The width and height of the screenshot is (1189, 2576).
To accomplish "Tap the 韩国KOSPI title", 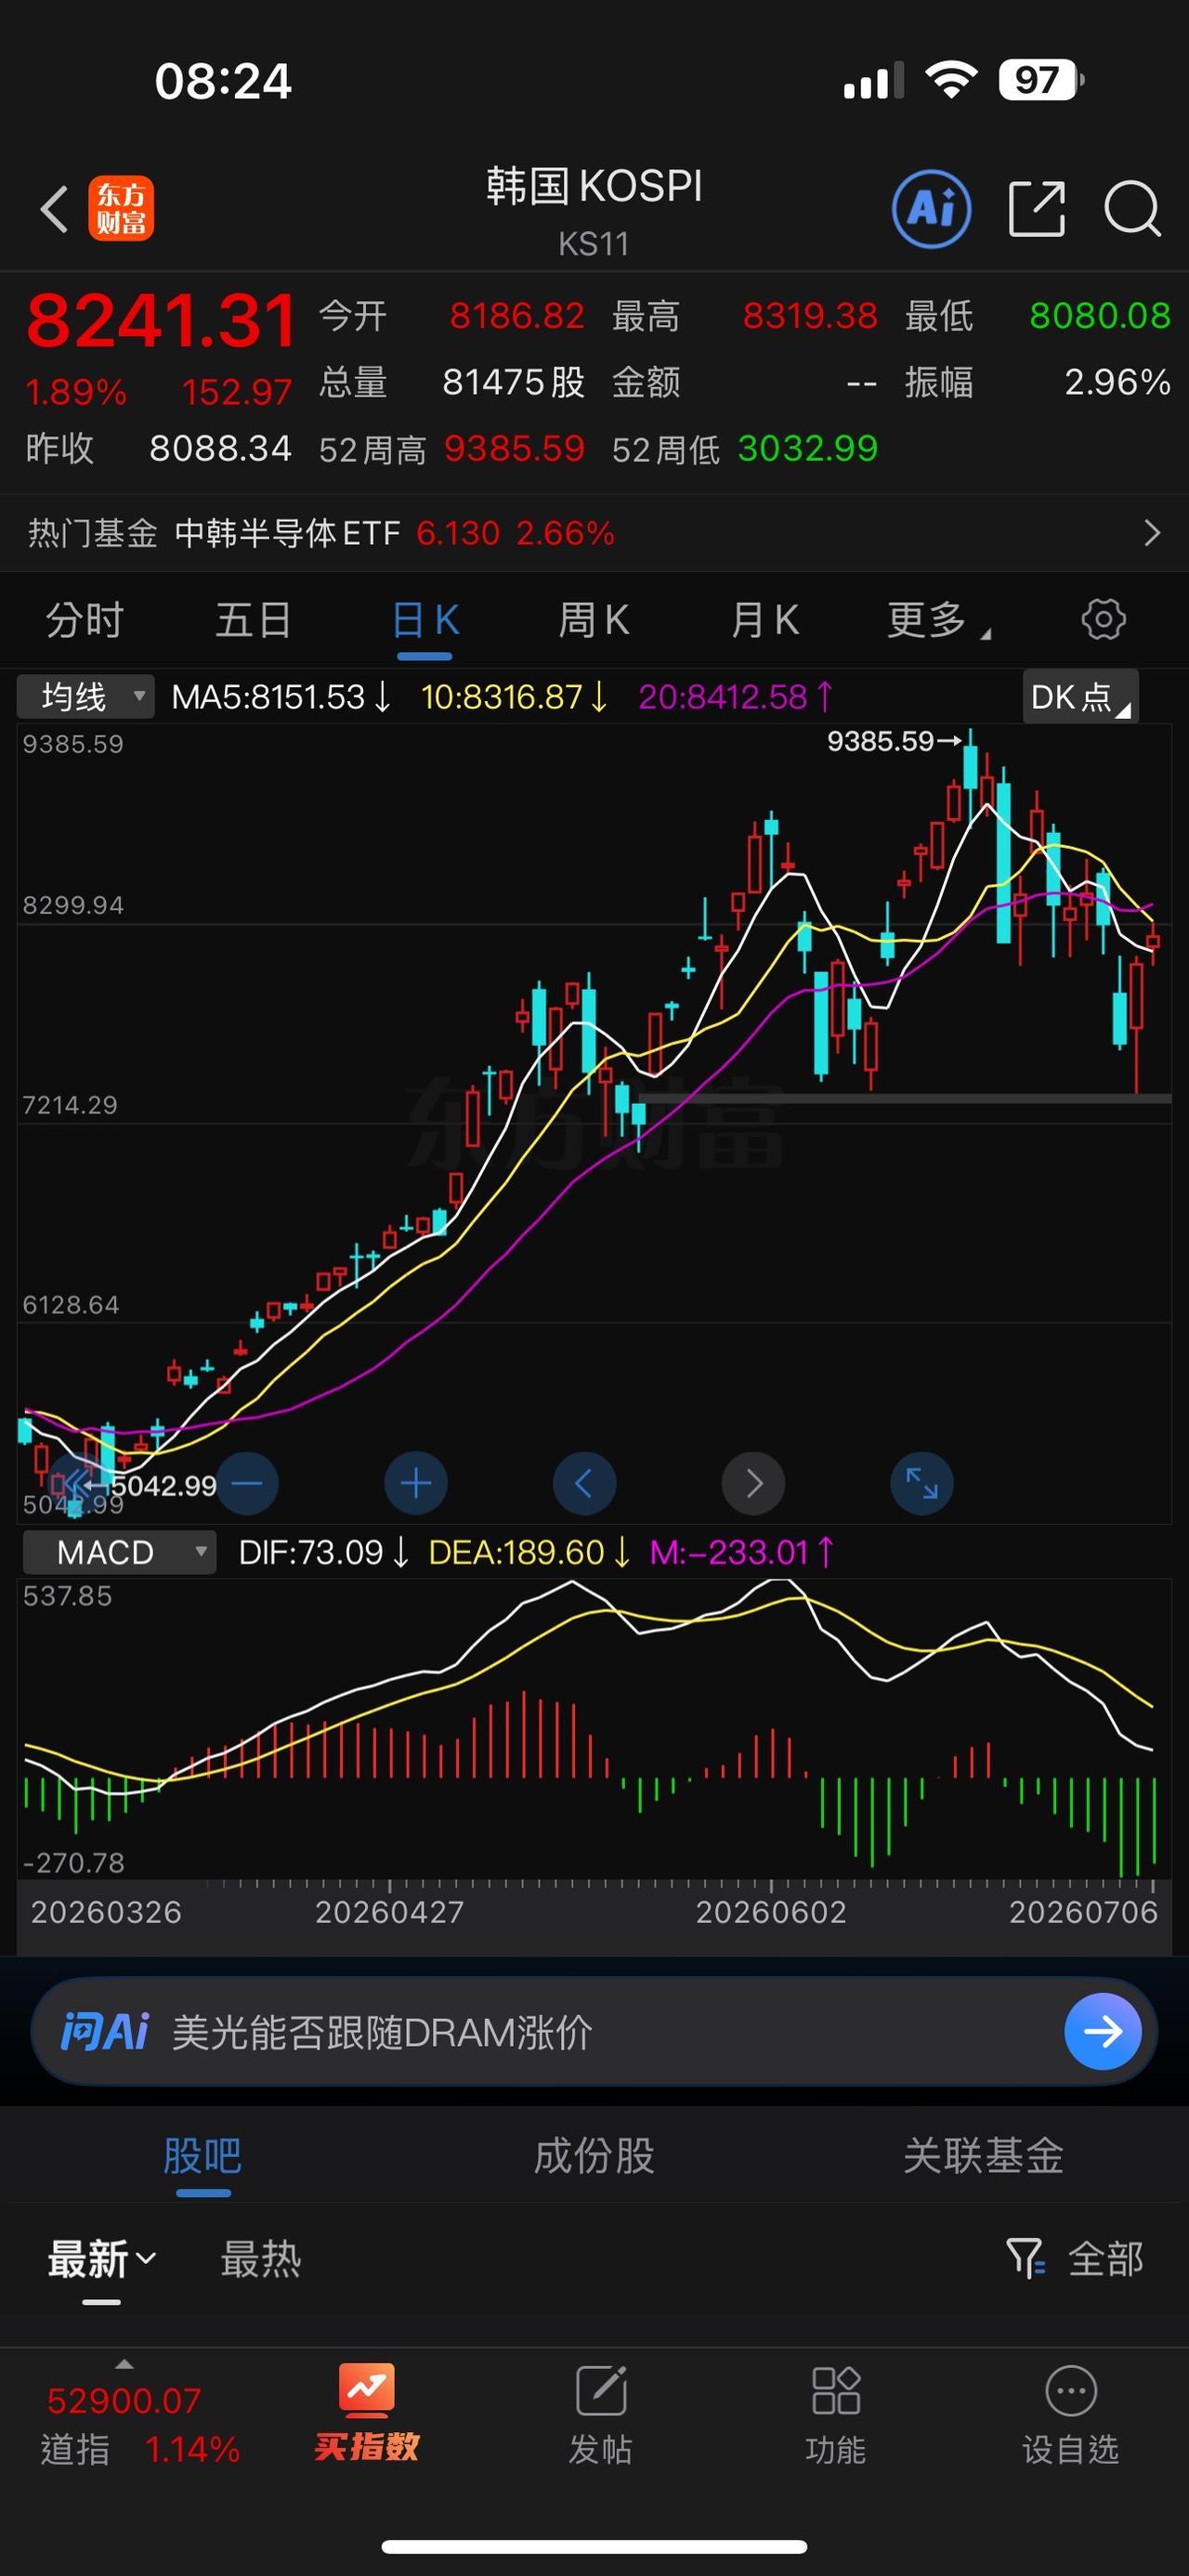I will pyautogui.click(x=594, y=186).
